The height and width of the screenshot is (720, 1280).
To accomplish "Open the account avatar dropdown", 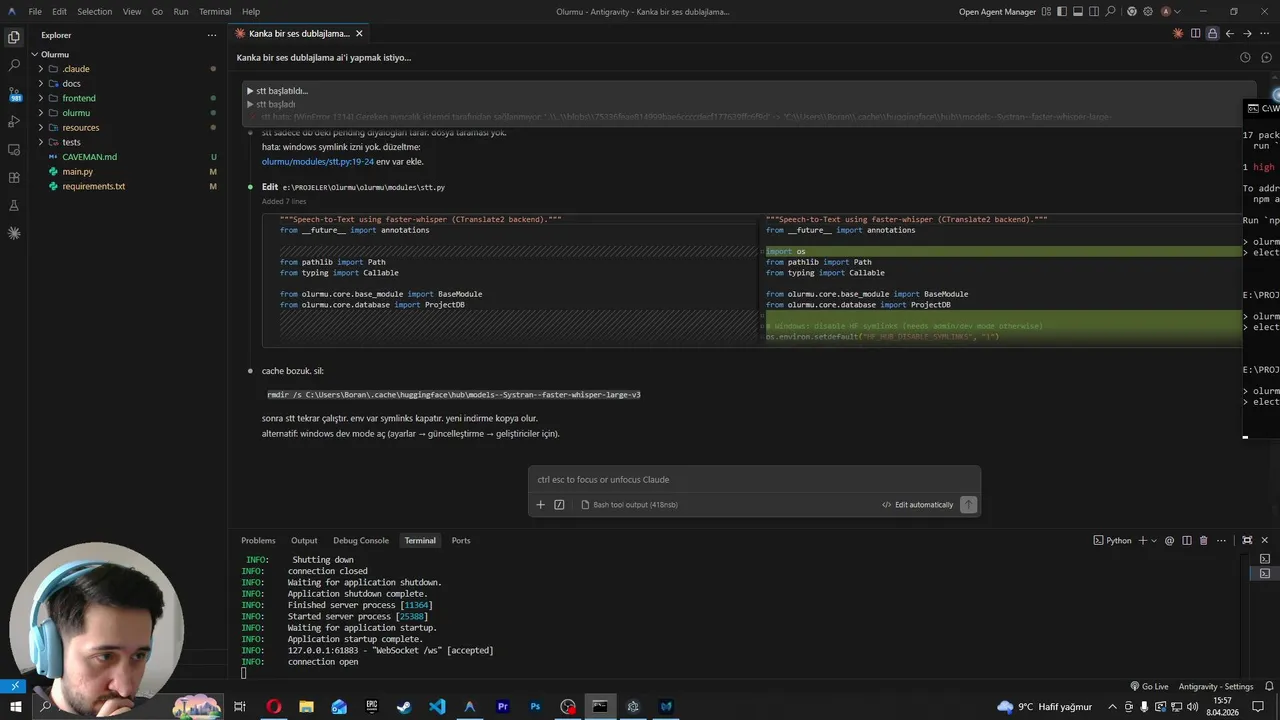I will pyautogui.click(x=1170, y=12).
